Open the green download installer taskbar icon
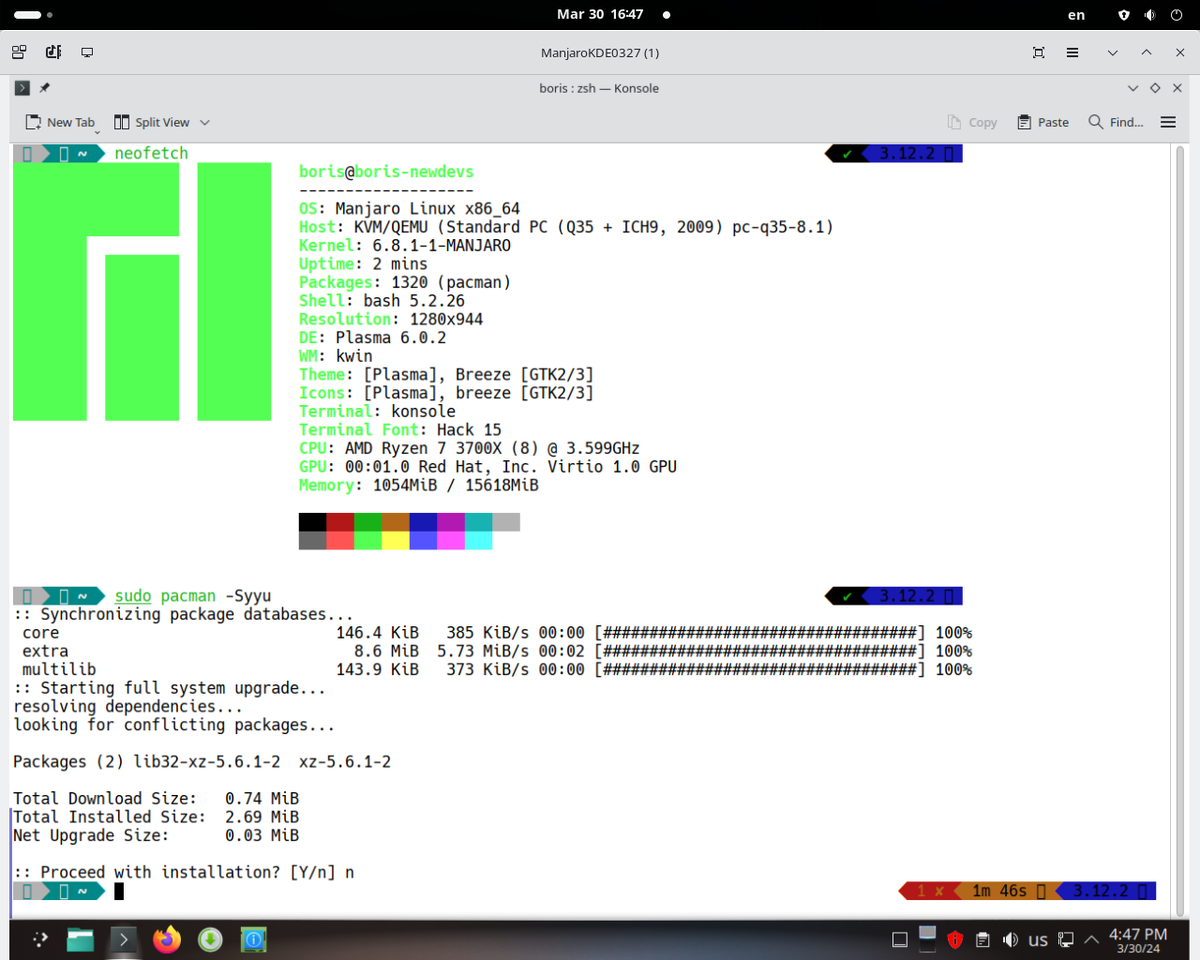The image size is (1200, 960). click(x=210, y=939)
